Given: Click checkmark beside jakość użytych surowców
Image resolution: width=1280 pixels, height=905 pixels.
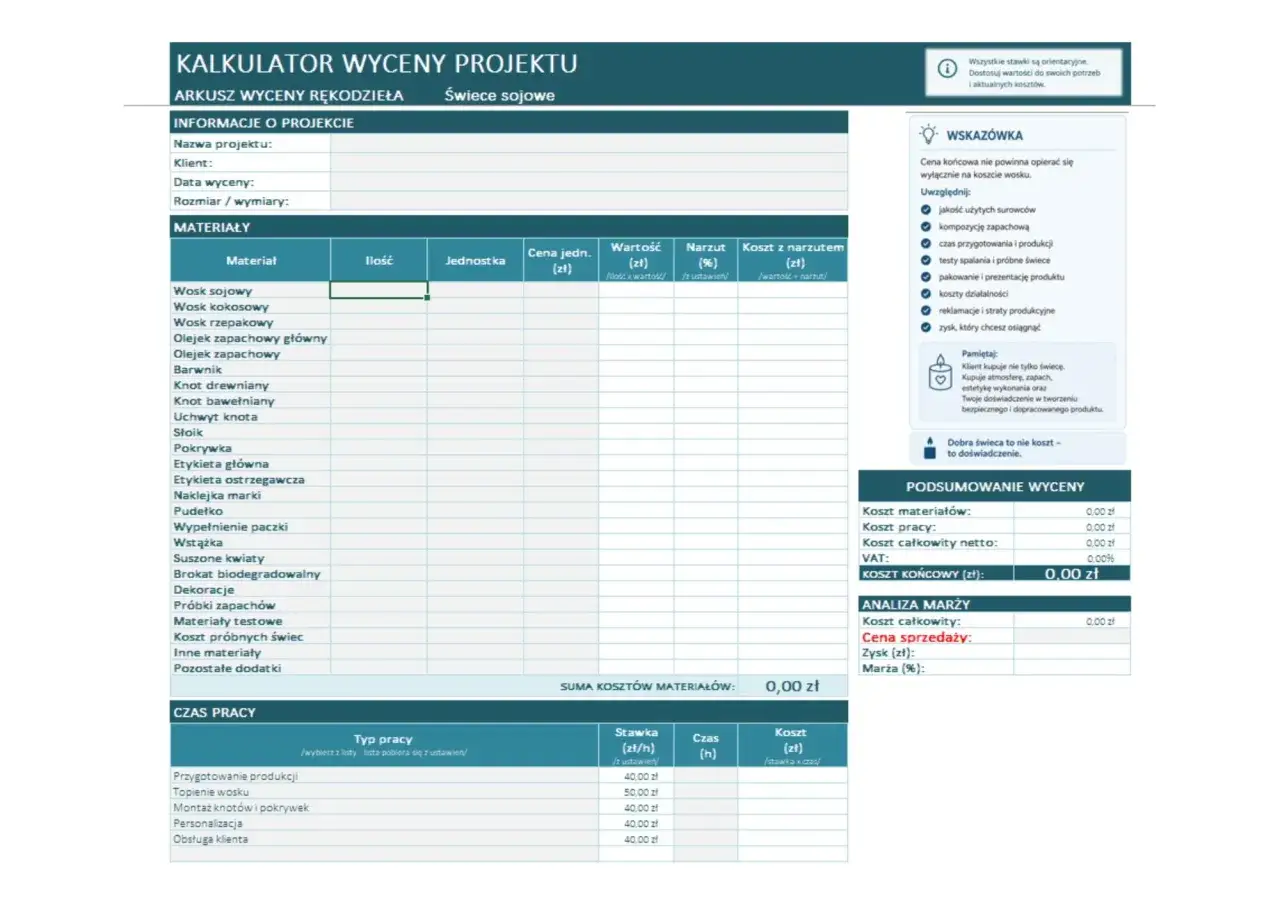Looking at the screenshot, I should [926, 210].
